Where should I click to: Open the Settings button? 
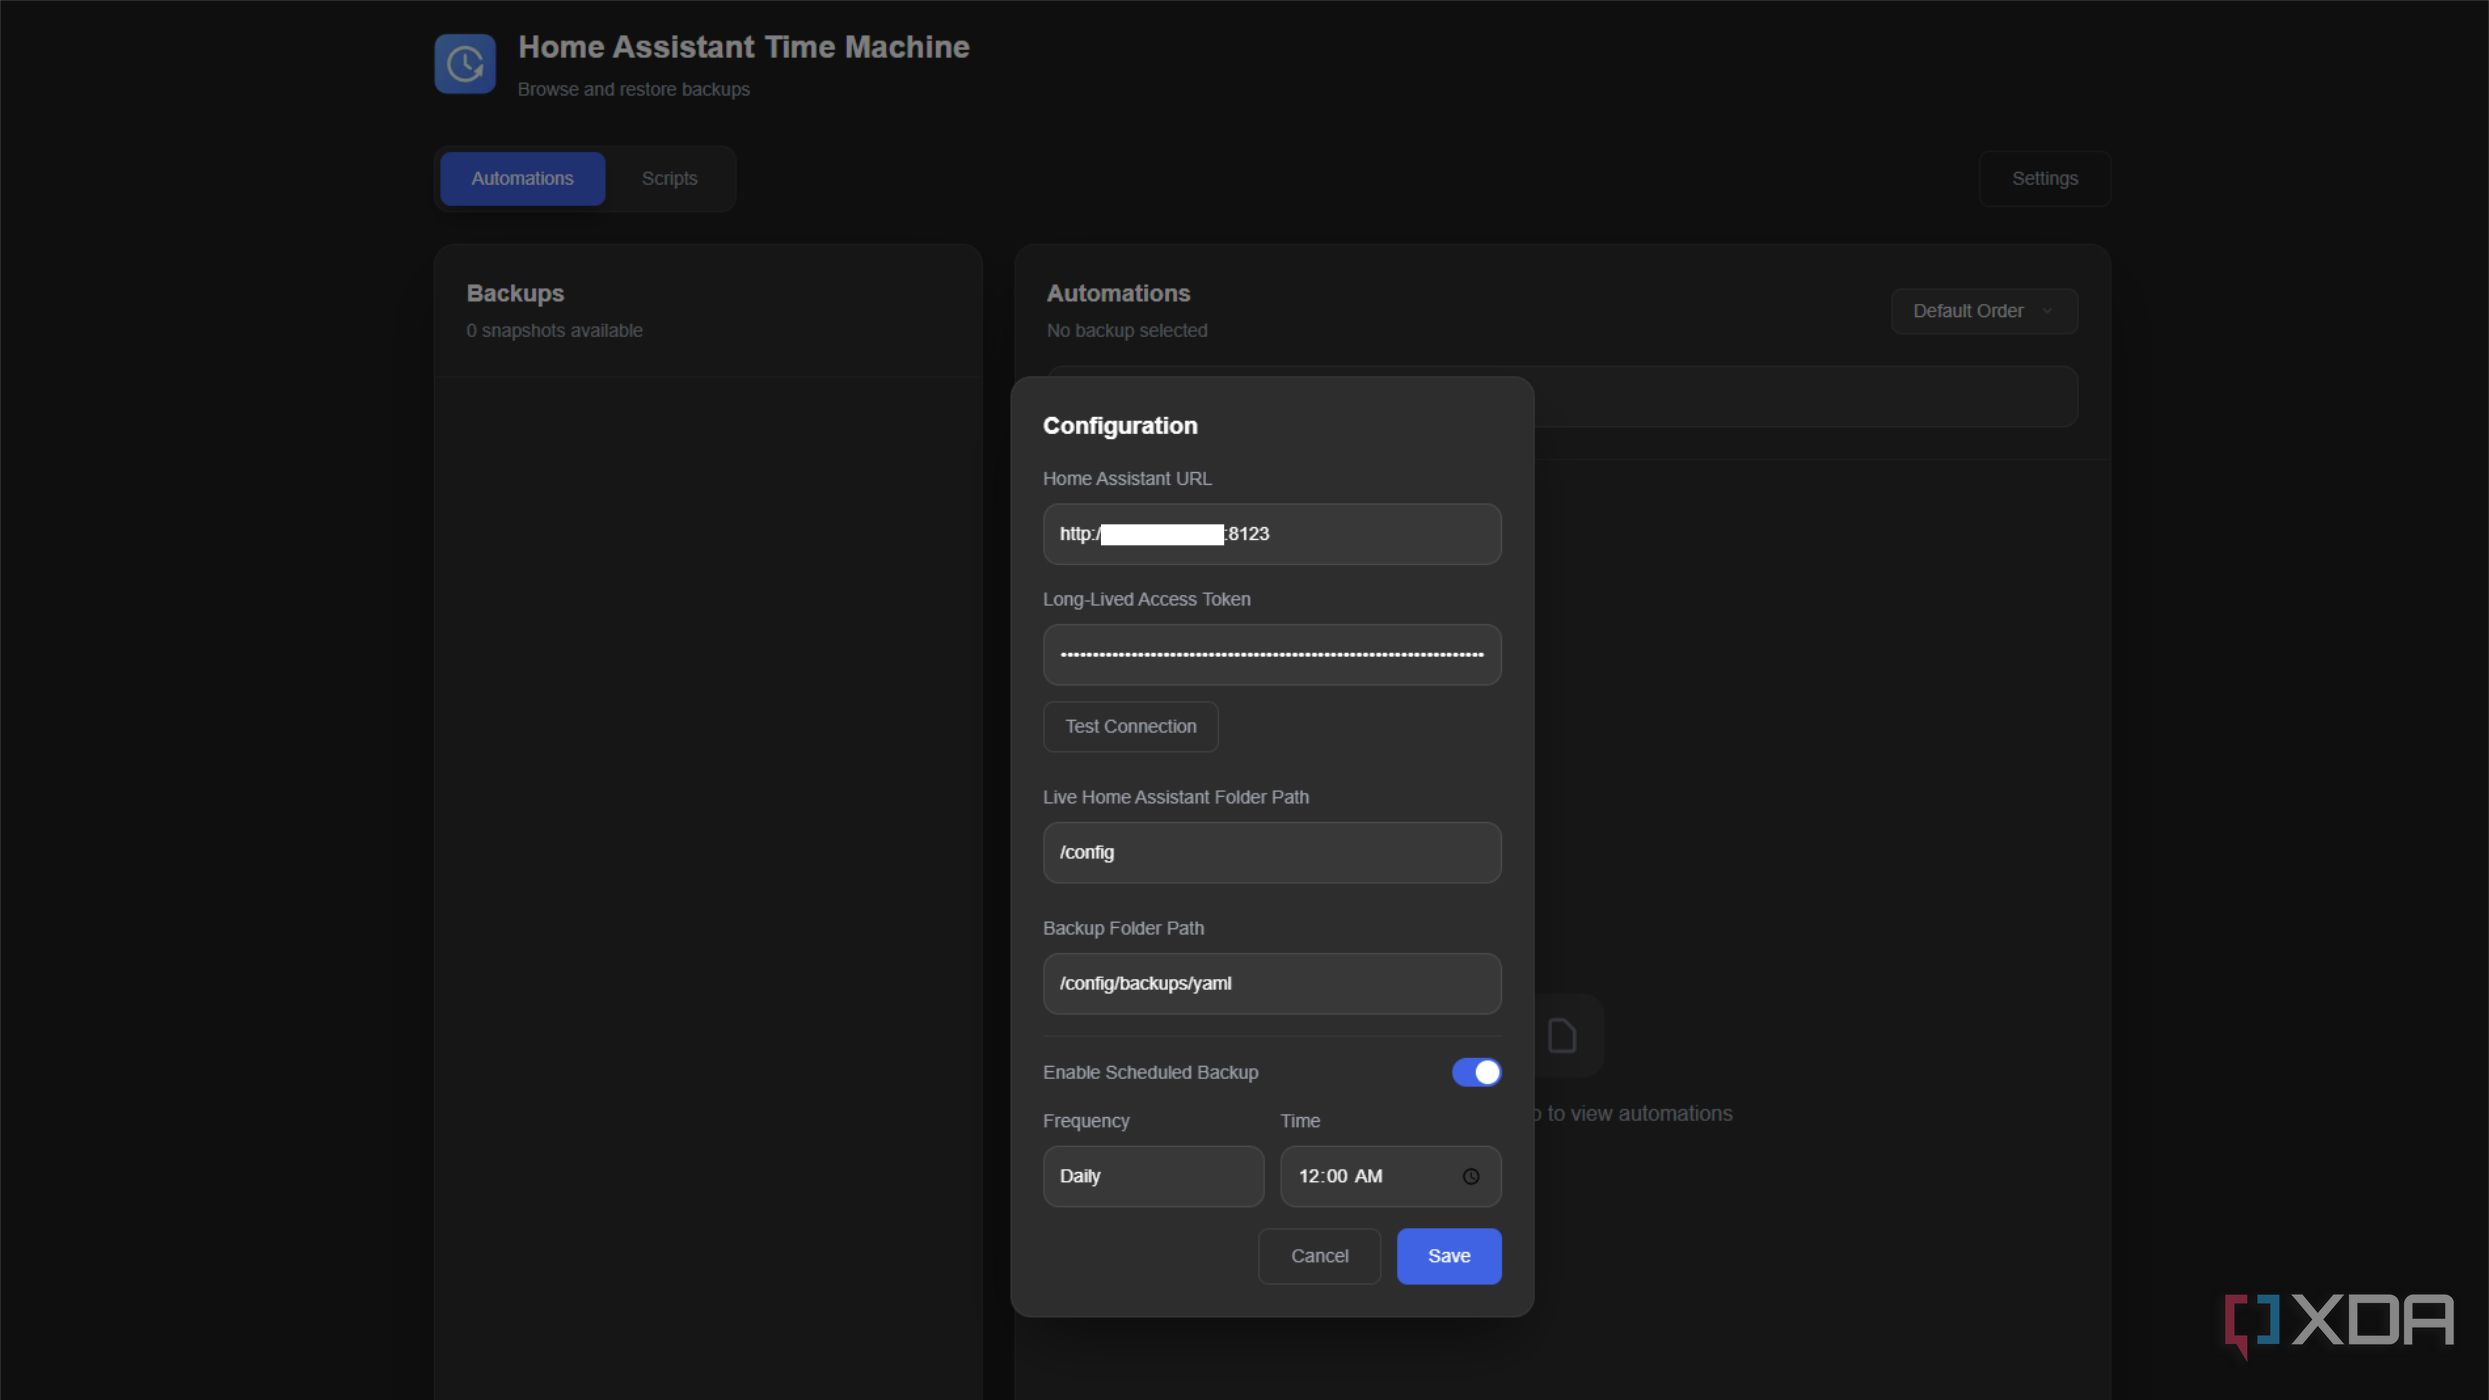2044,179
